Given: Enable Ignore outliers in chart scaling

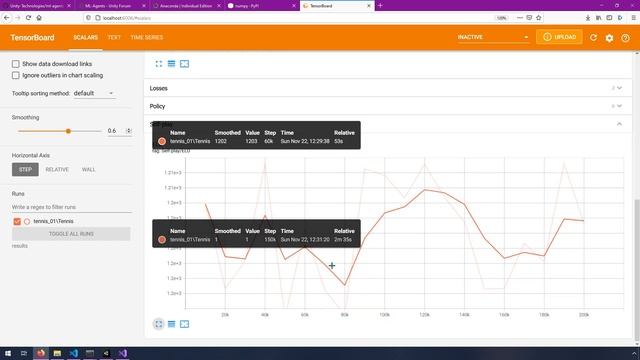Looking at the screenshot, I should [16, 76].
